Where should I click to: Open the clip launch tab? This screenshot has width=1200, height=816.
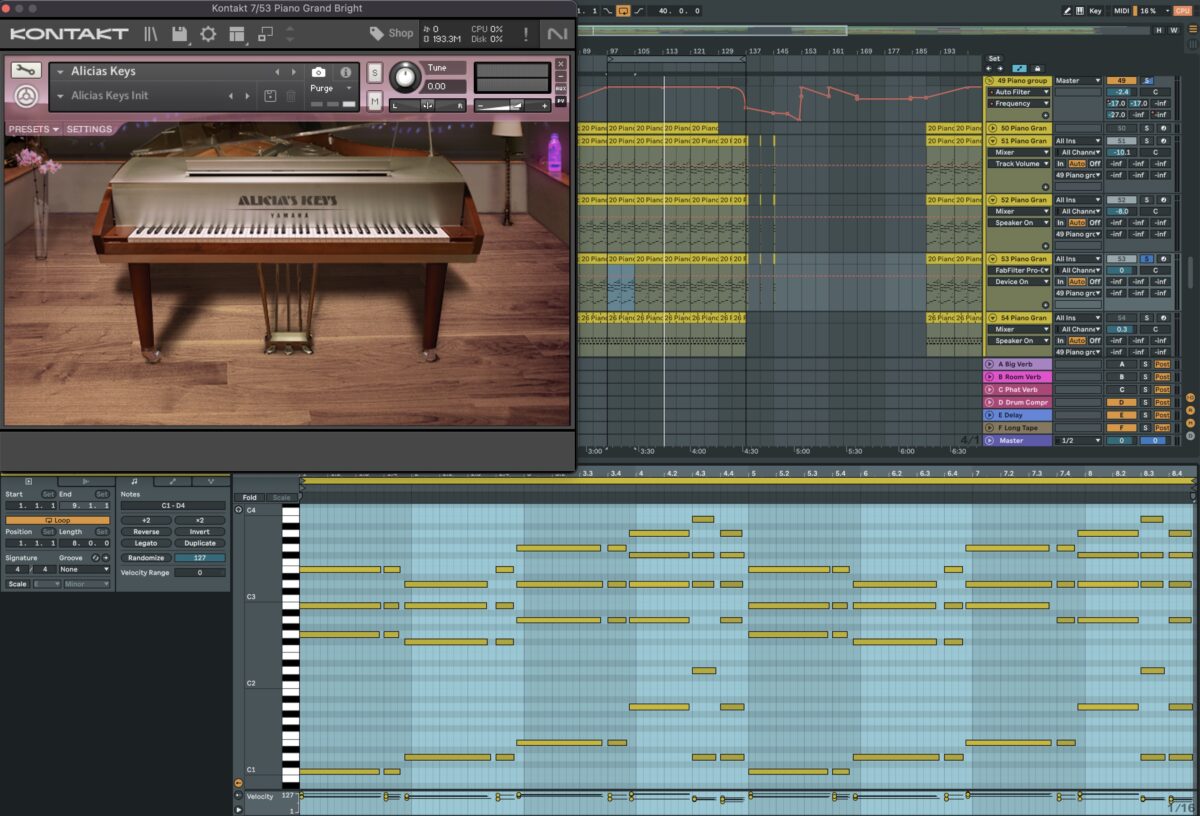[x=86, y=481]
